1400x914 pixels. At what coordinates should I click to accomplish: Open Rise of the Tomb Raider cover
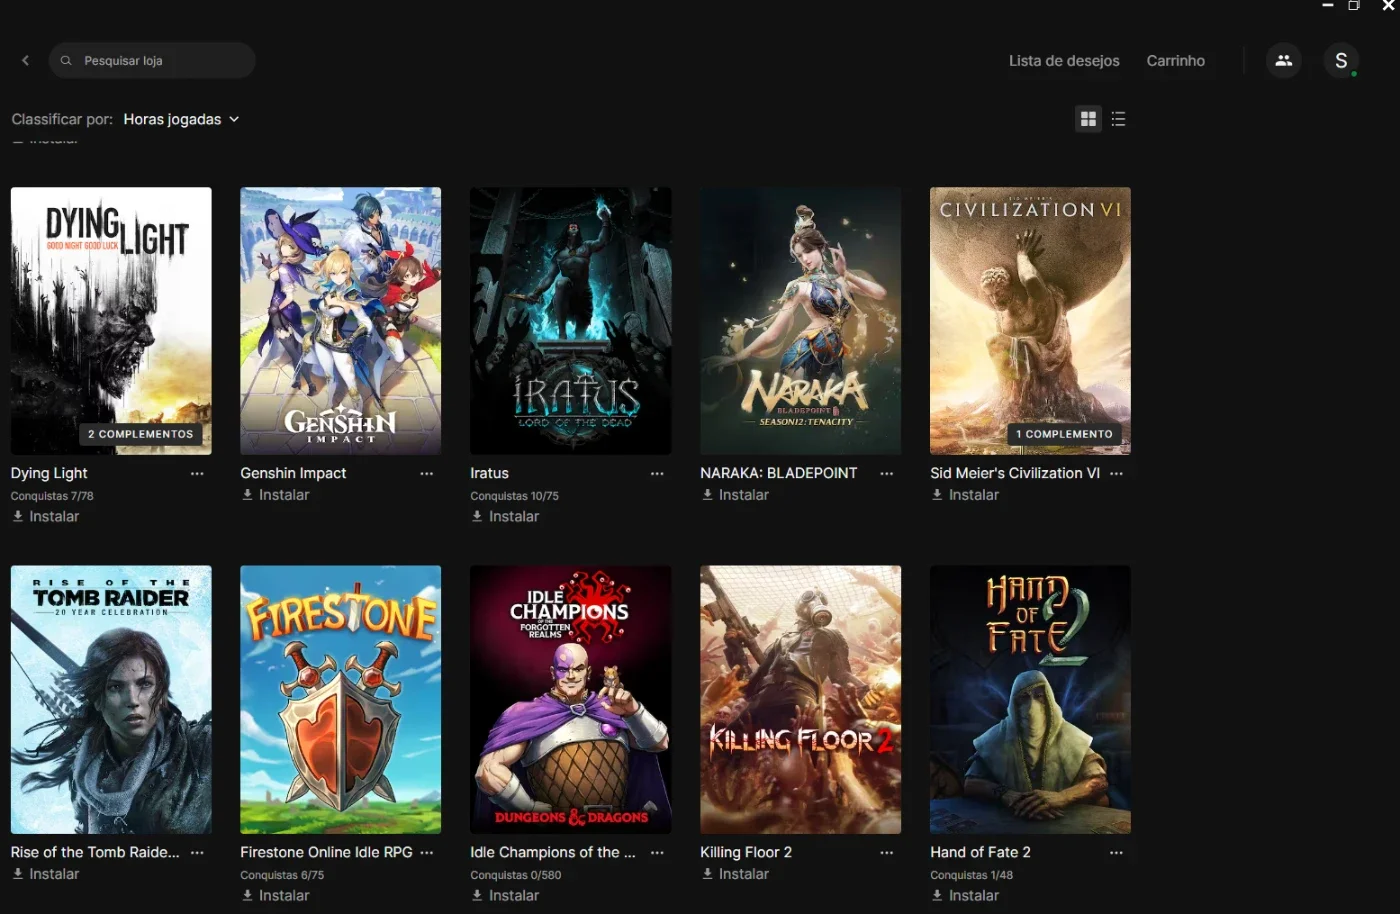pyautogui.click(x=111, y=700)
